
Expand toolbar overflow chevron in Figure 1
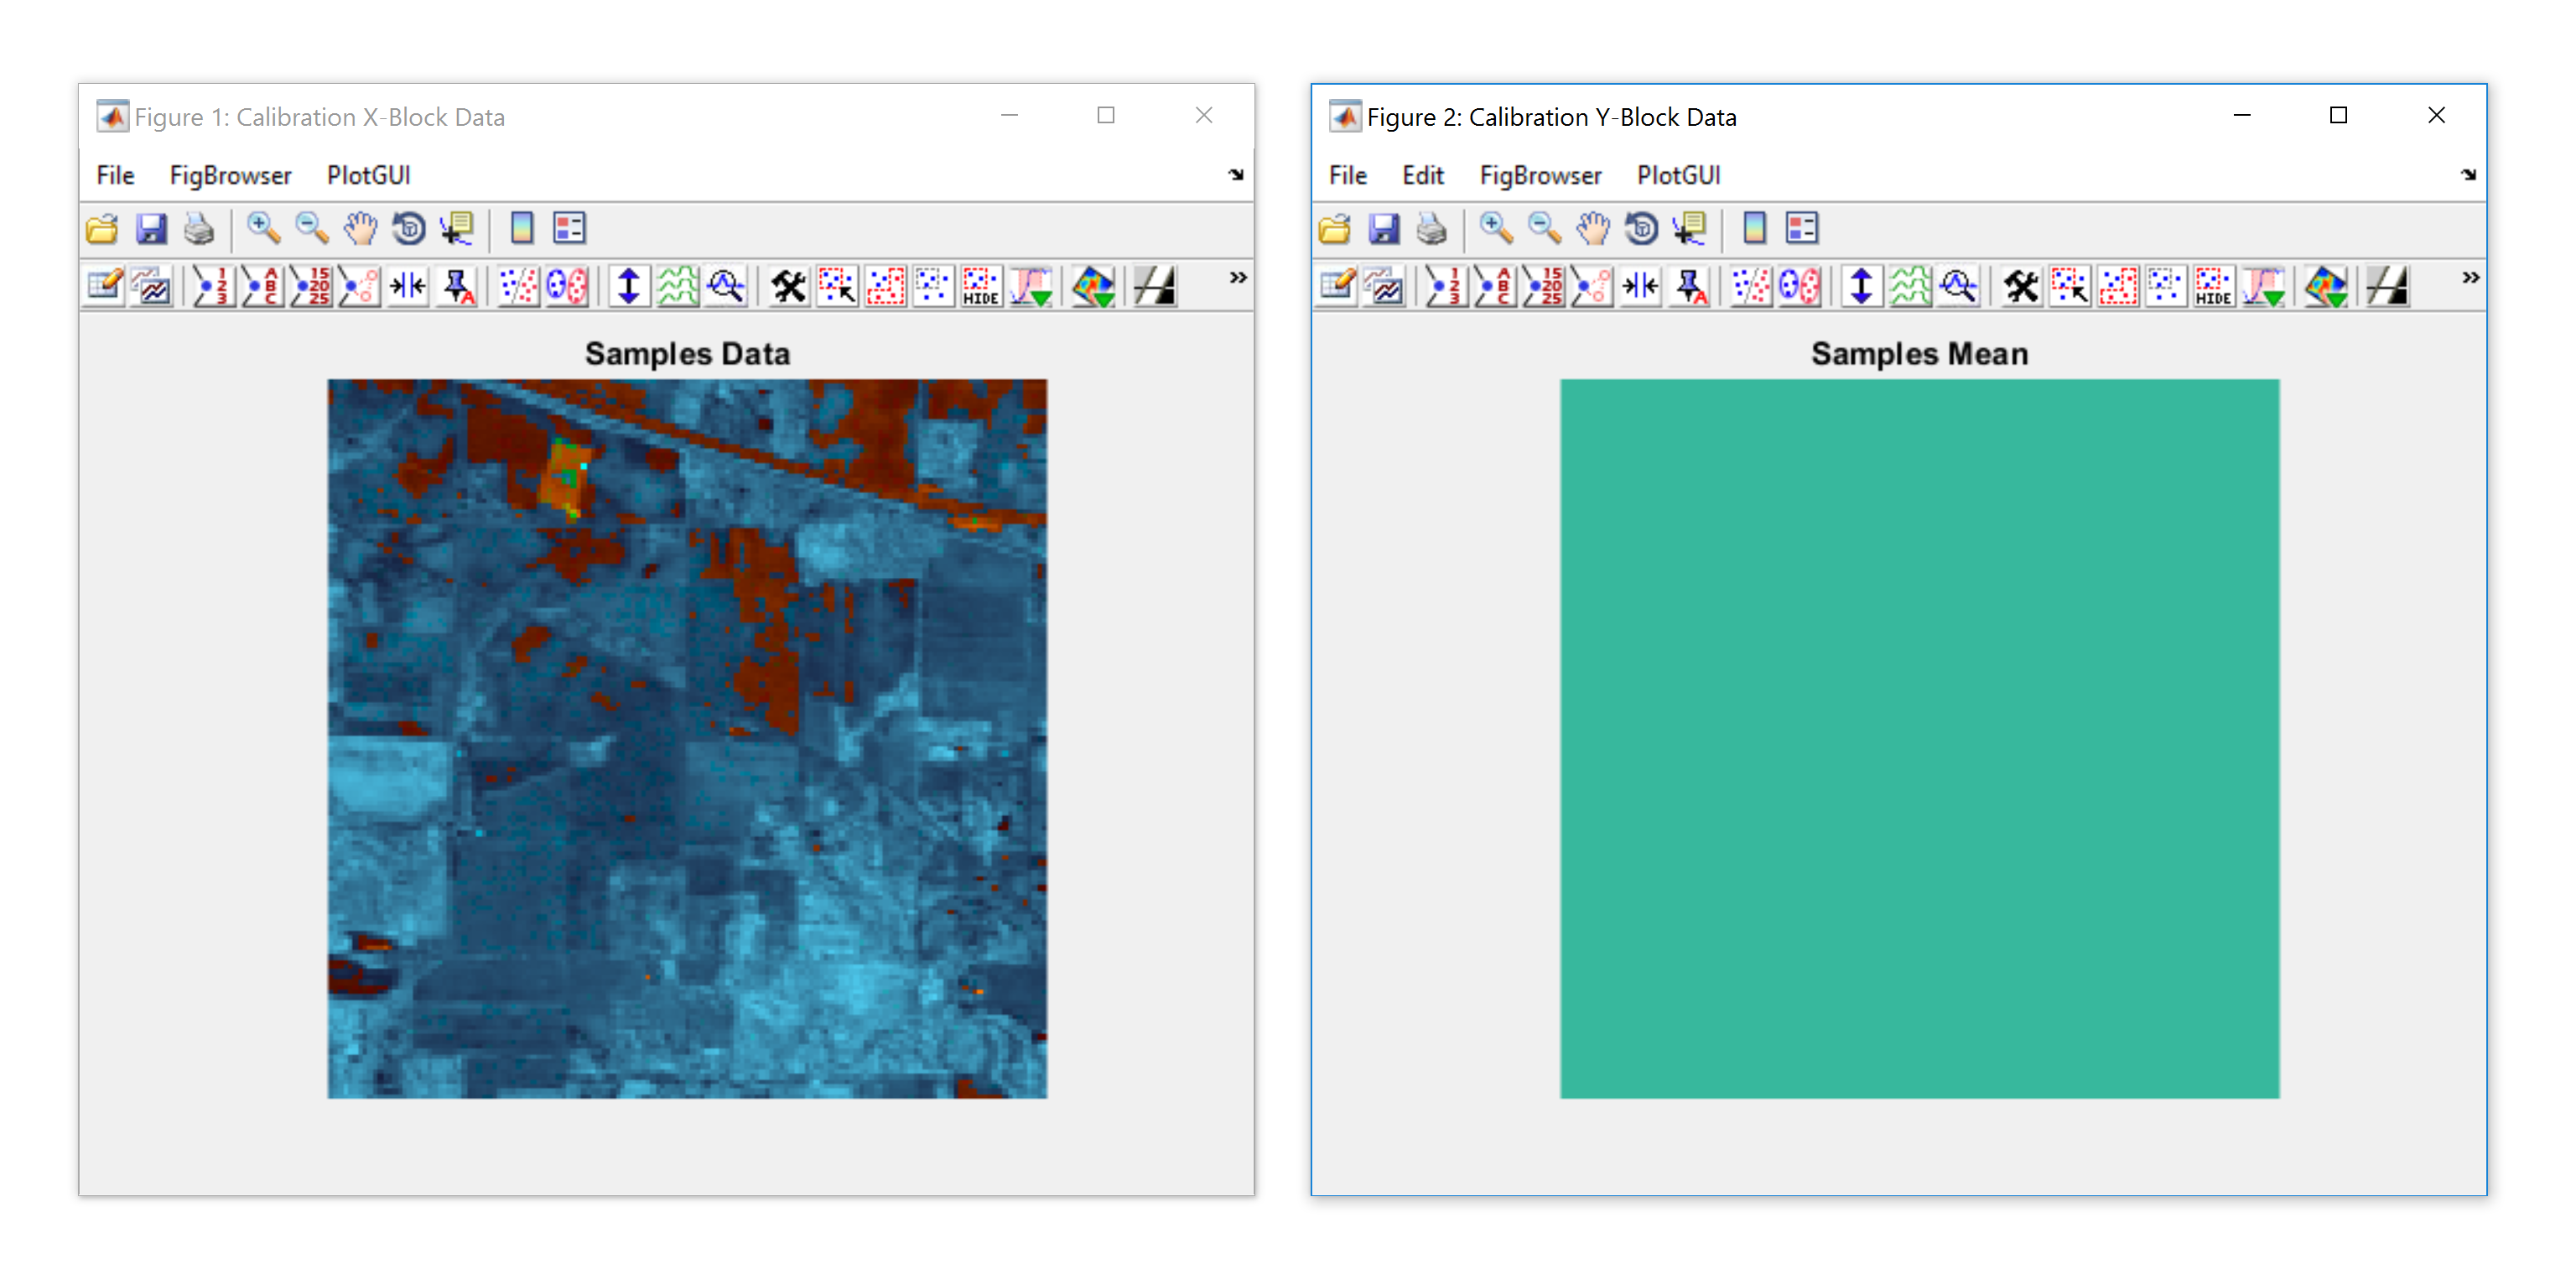coord(1238,277)
